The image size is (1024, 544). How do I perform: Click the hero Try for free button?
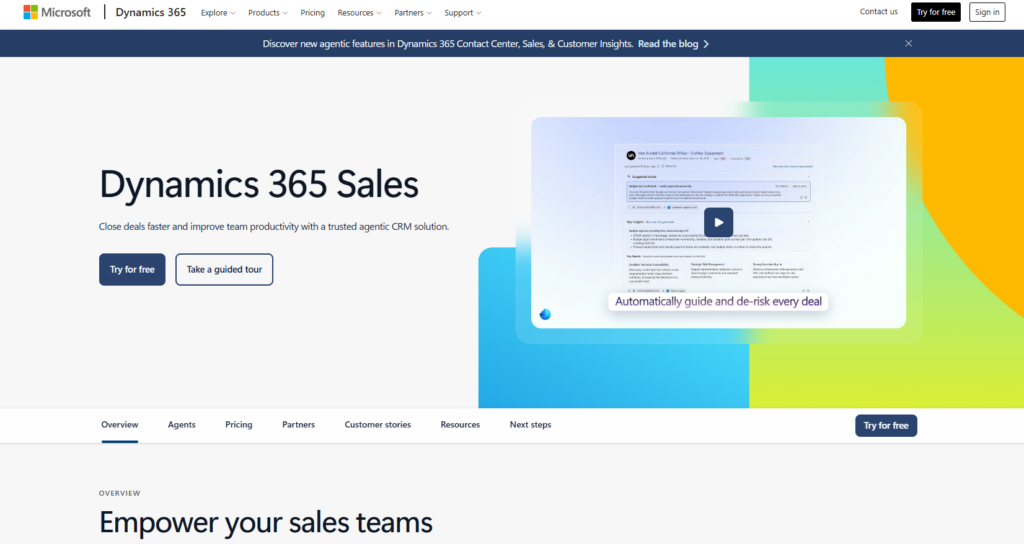coord(132,269)
